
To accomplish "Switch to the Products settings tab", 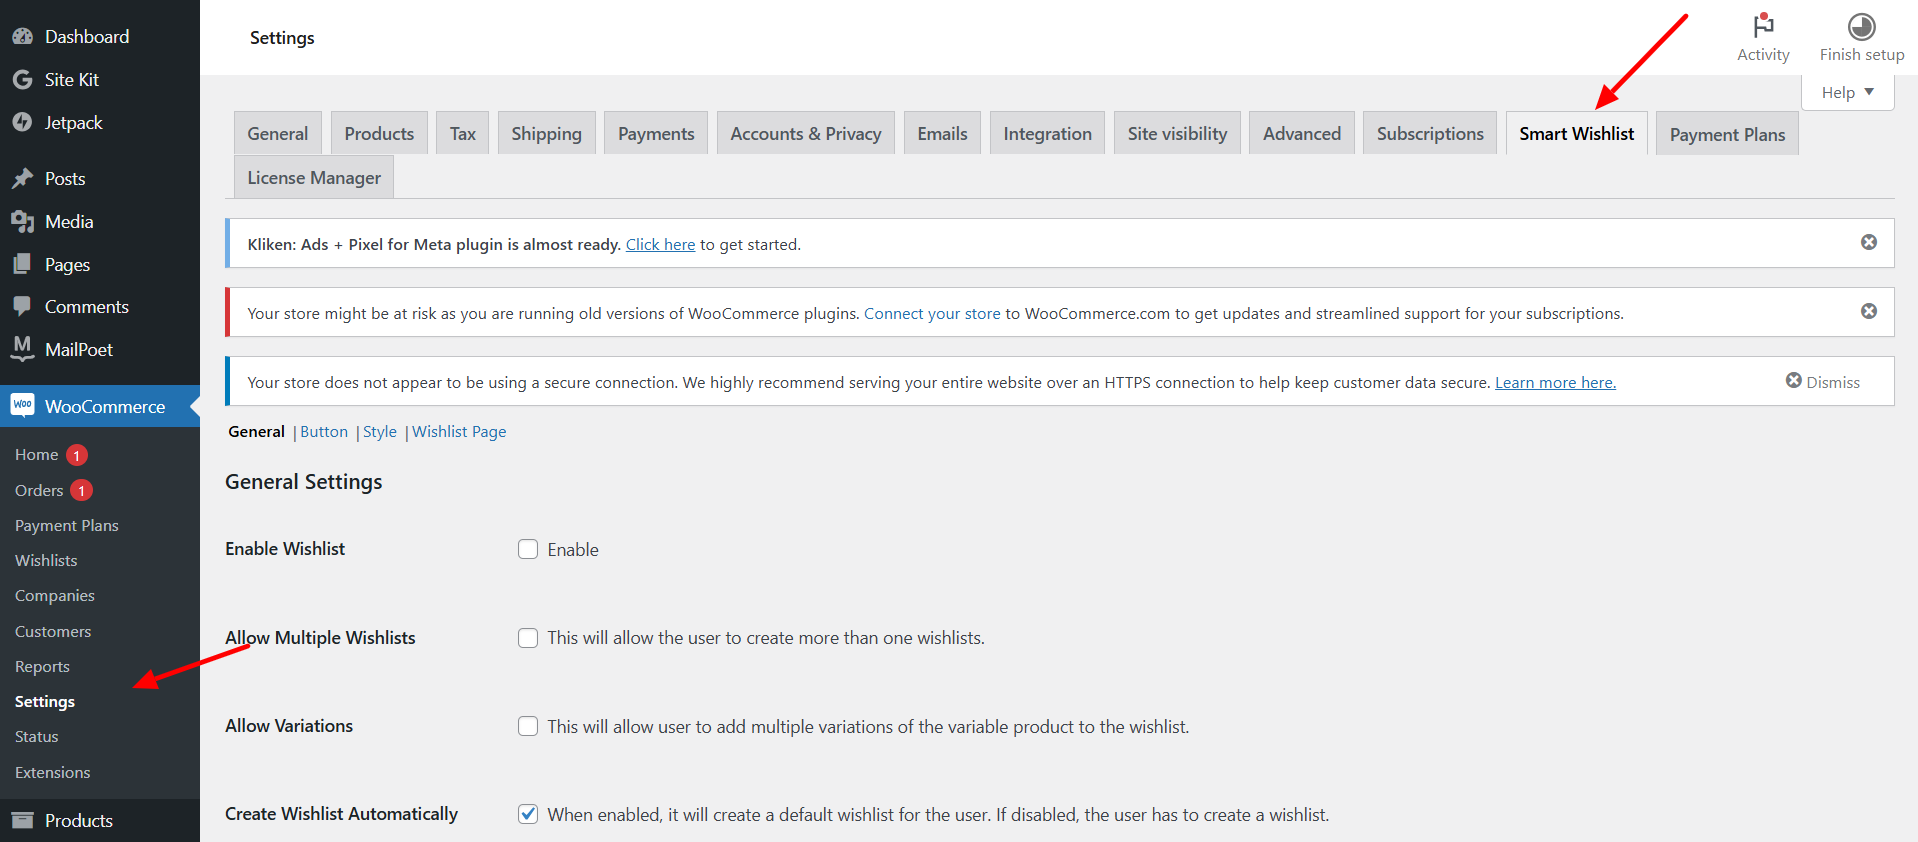I will click(379, 133).
